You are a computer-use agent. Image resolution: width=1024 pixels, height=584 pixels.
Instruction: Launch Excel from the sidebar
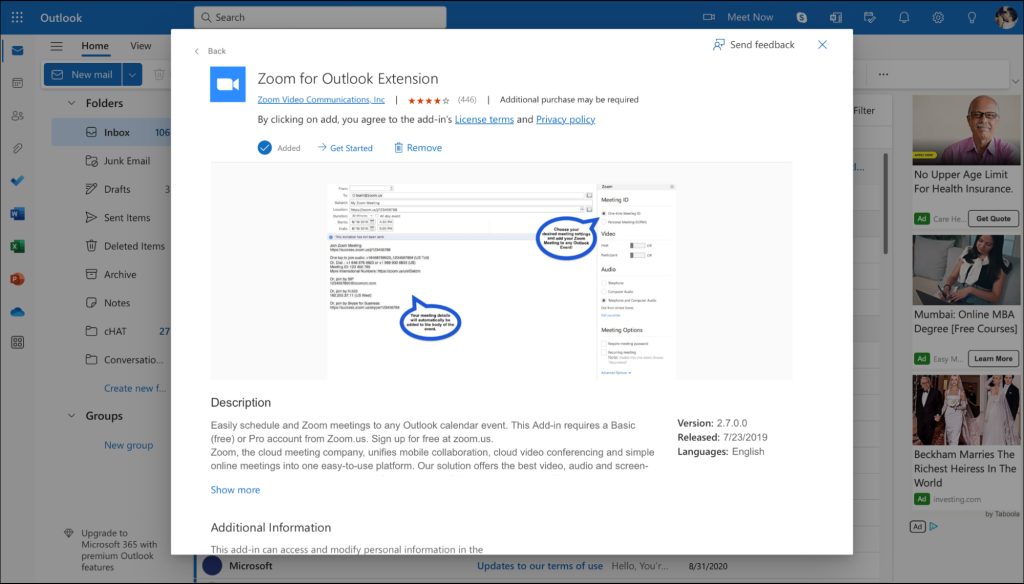point(14,245)
